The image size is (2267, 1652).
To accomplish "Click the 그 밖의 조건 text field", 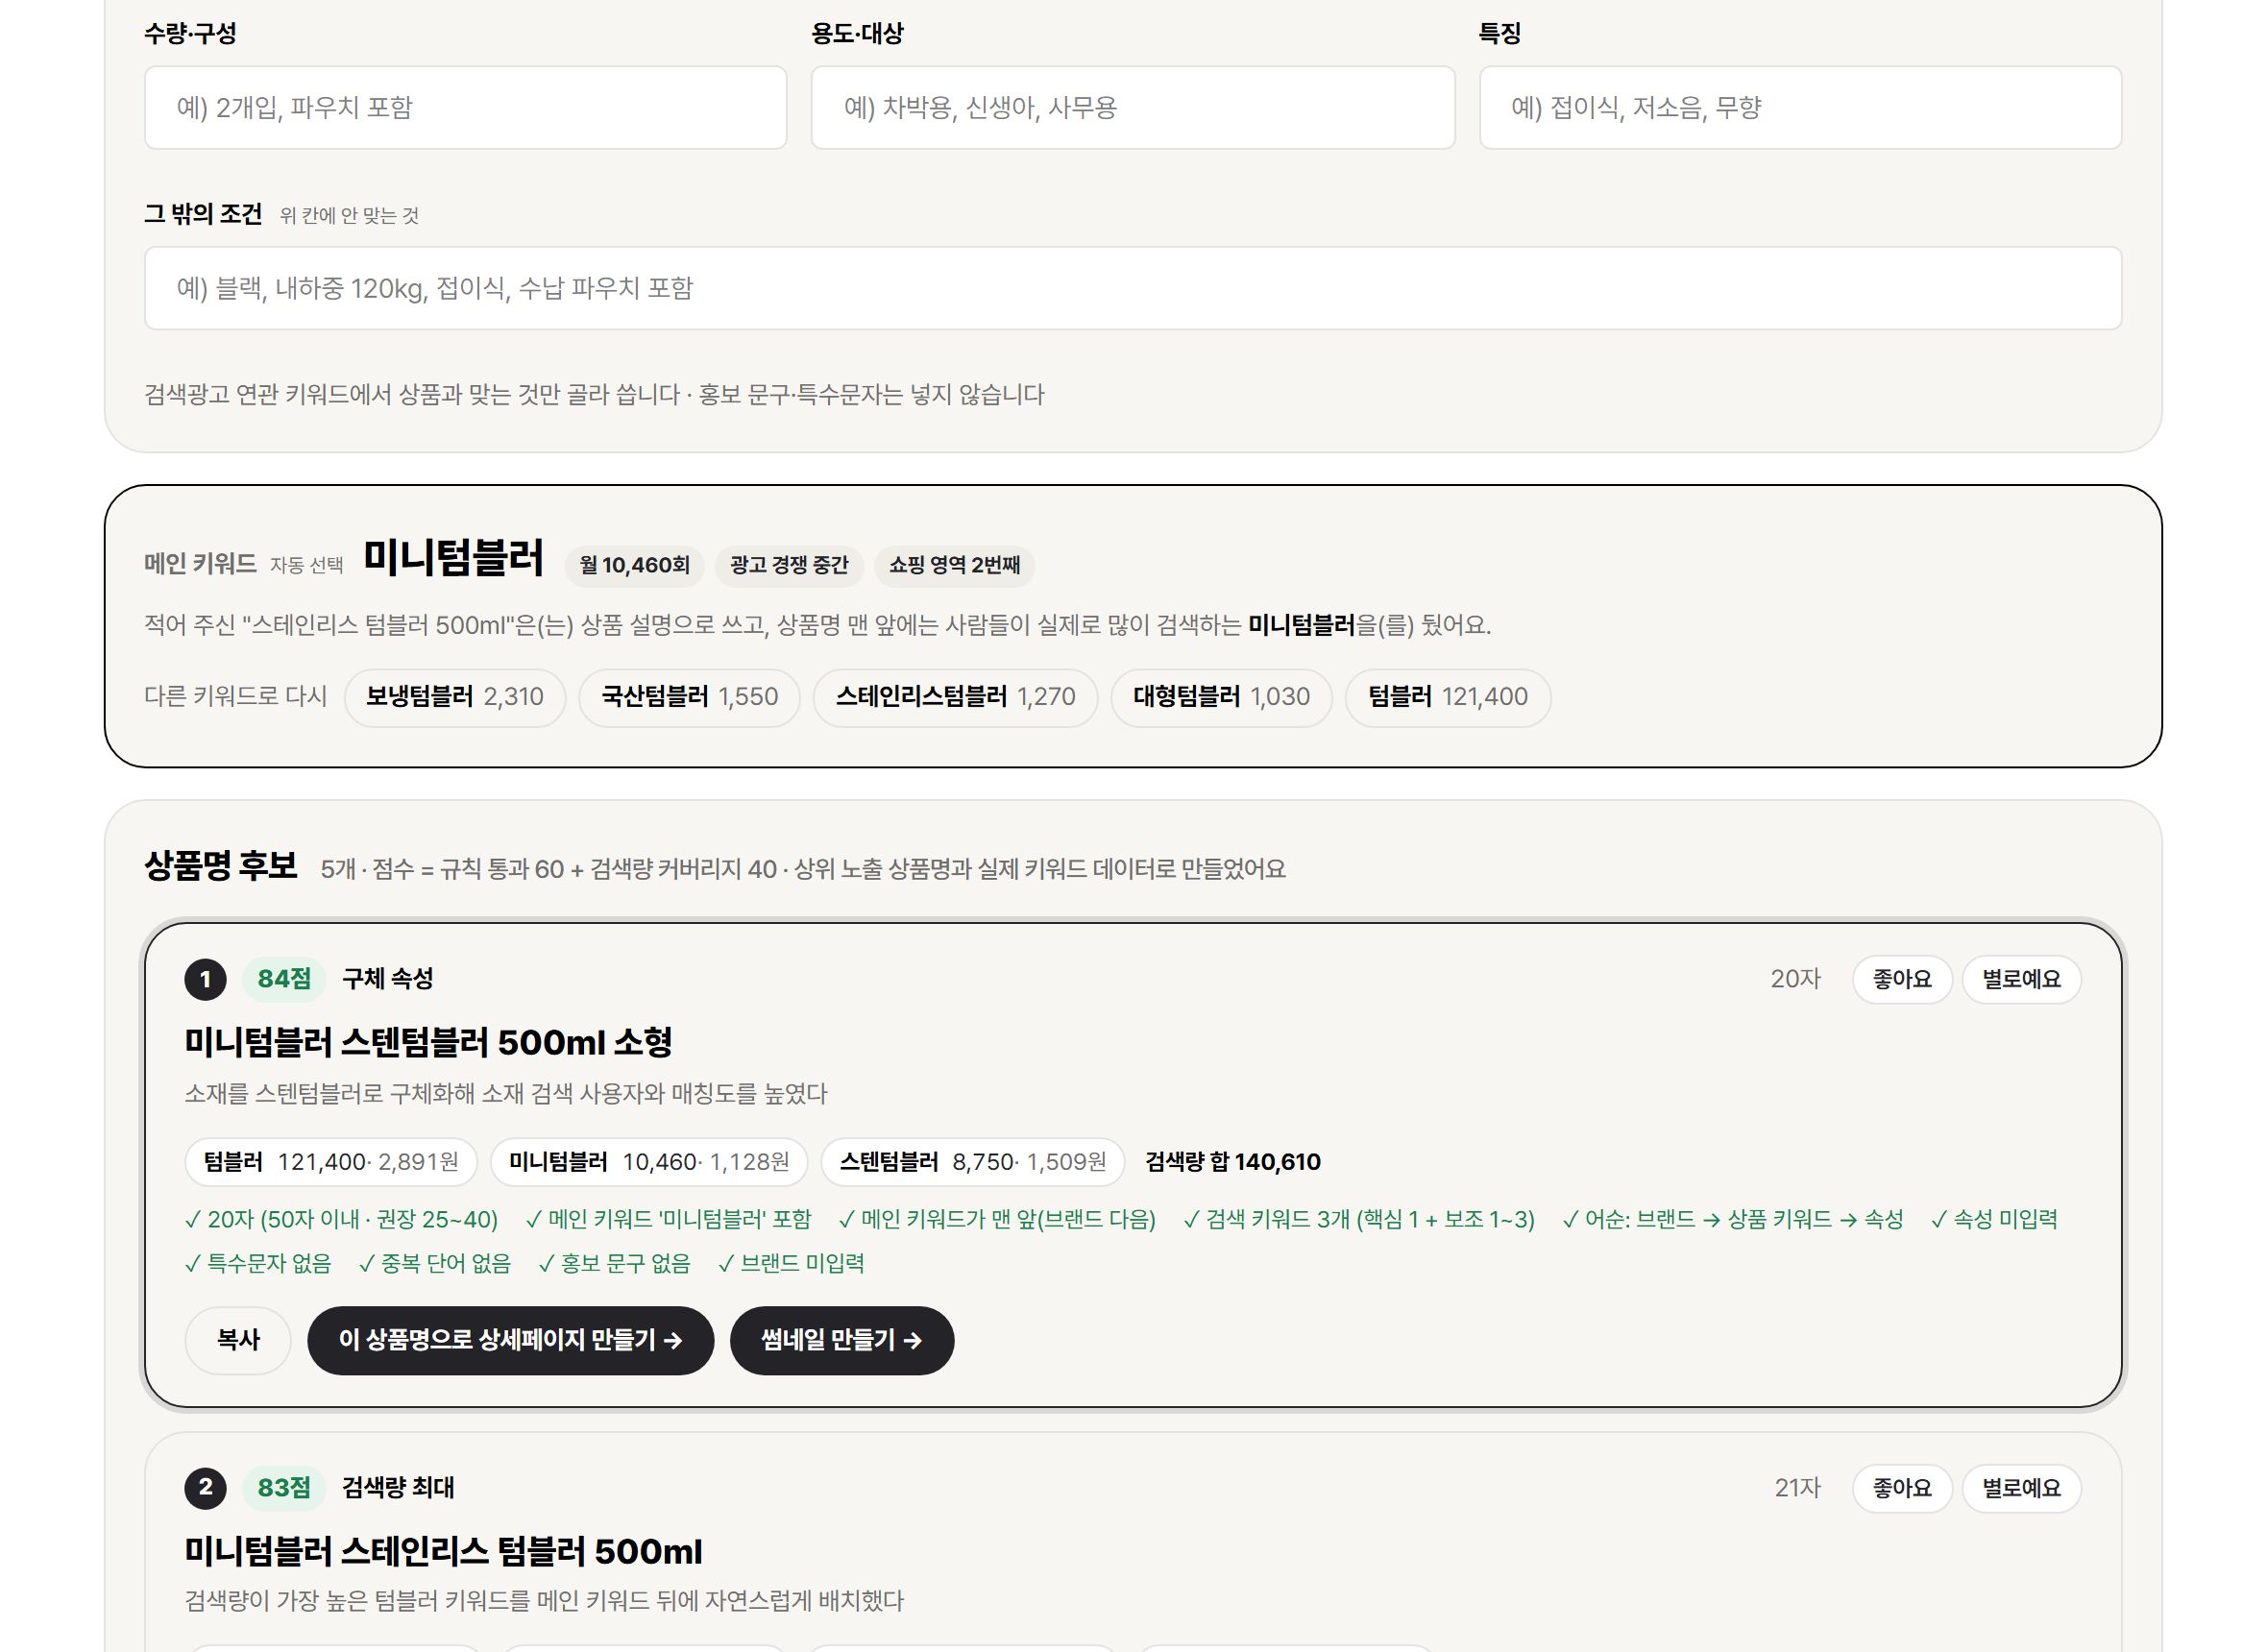I will (x=1133, y=288).
